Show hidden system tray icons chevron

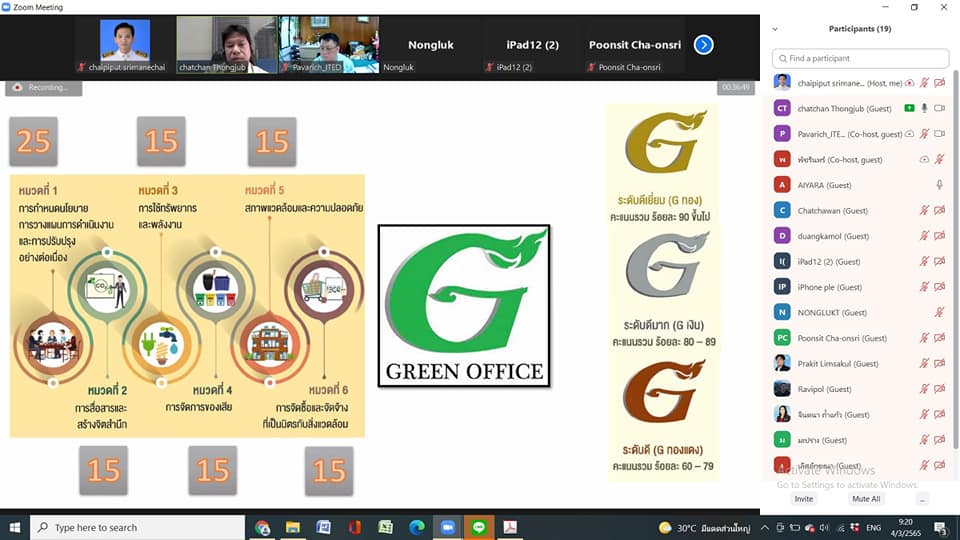tap(765, 528)
